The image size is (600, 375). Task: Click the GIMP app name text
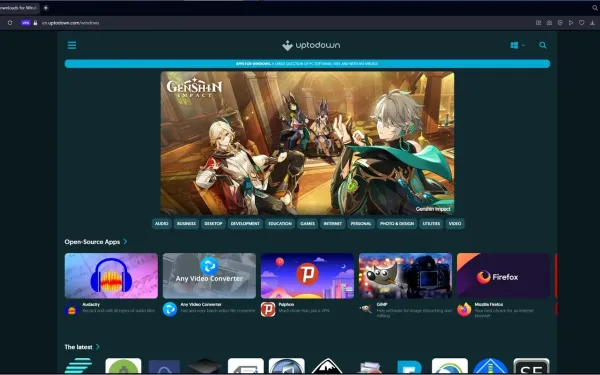coord(382,305)
